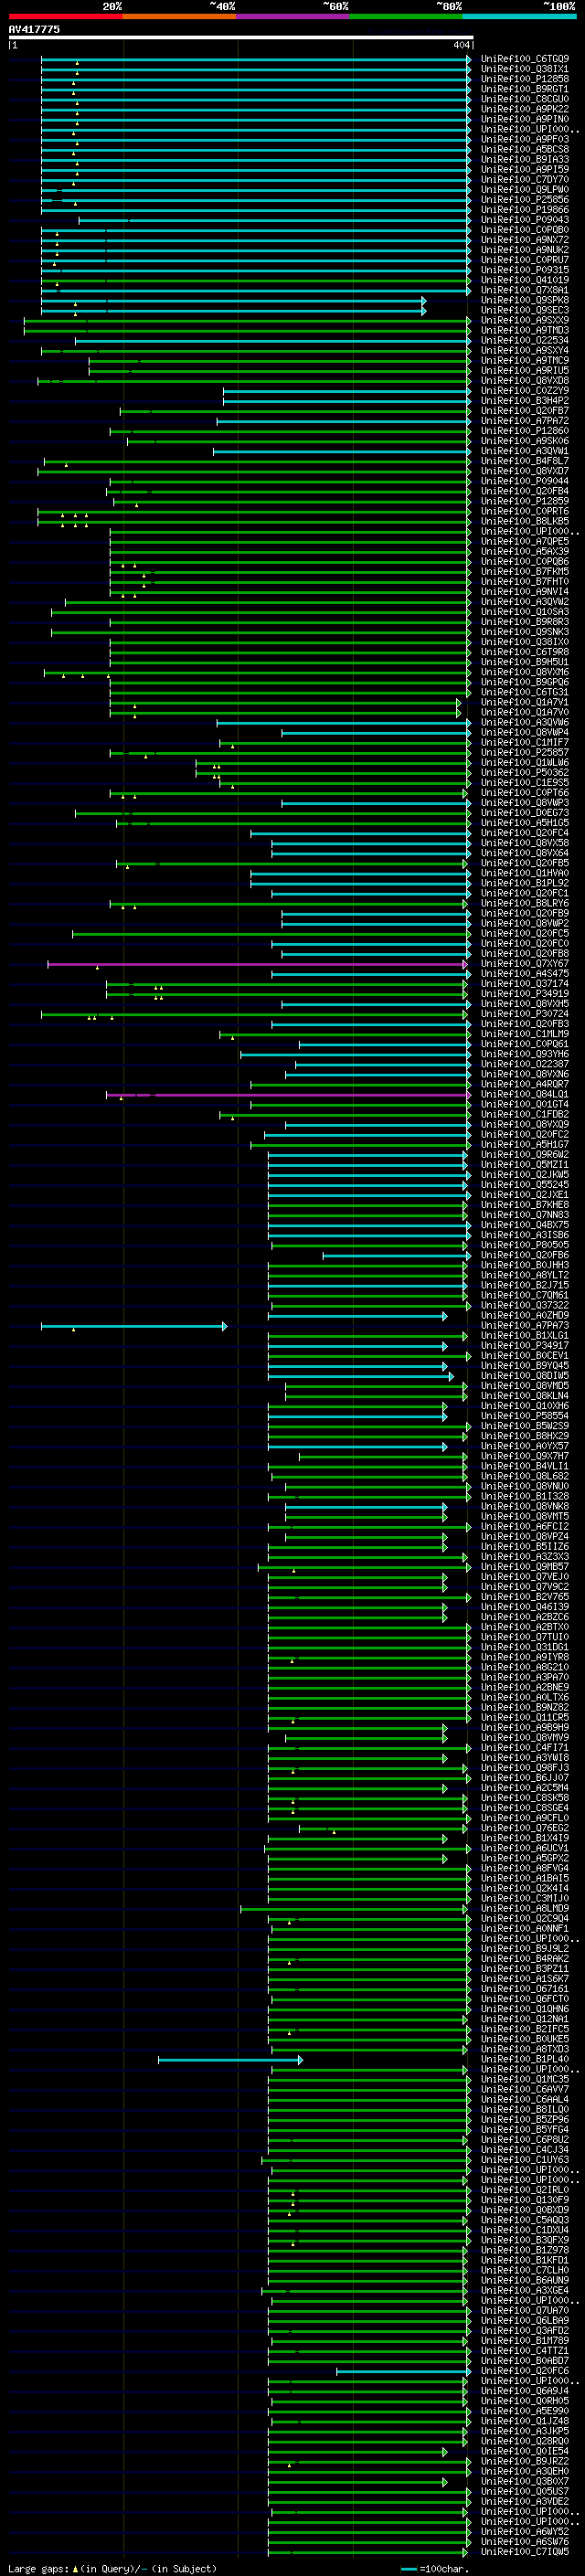Viewport: 585px width, 2576px height.
Task: Select label UniRef100_A9RIU5
Action: 525,371
